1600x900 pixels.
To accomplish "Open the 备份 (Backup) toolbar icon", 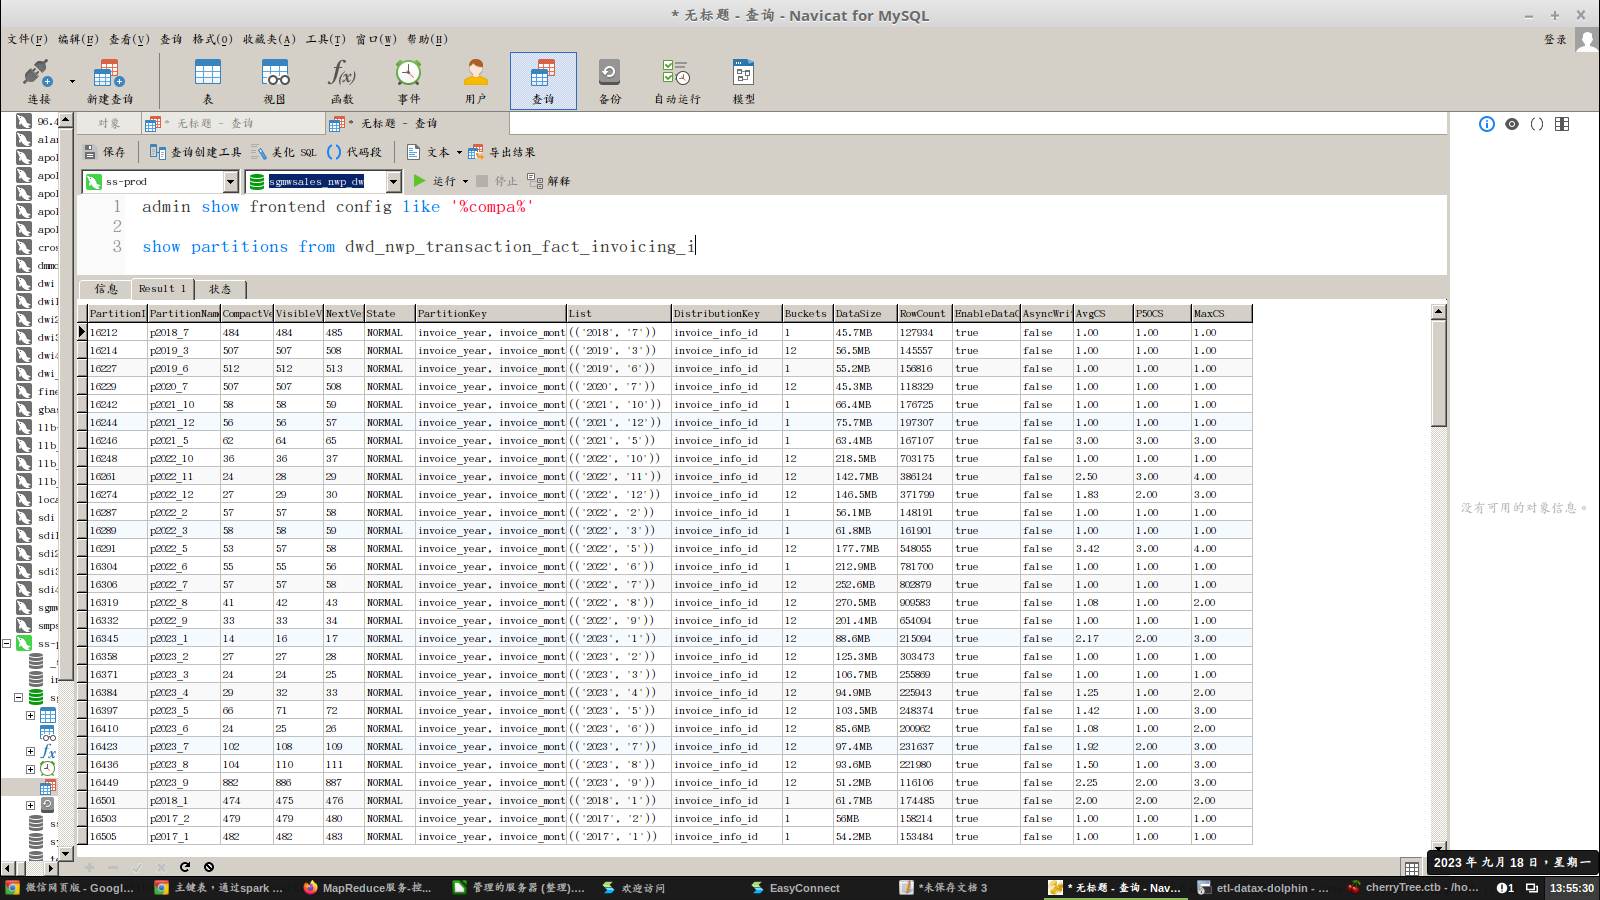I will [x=609, y=80].
